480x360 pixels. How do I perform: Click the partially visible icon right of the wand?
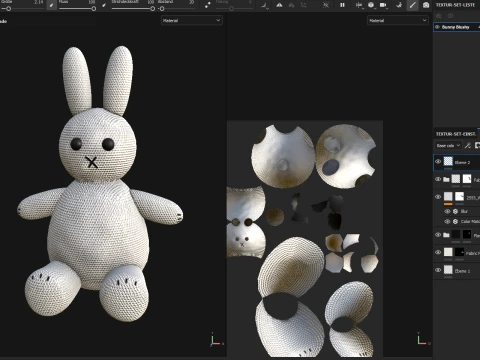click(x=477, y=145)
